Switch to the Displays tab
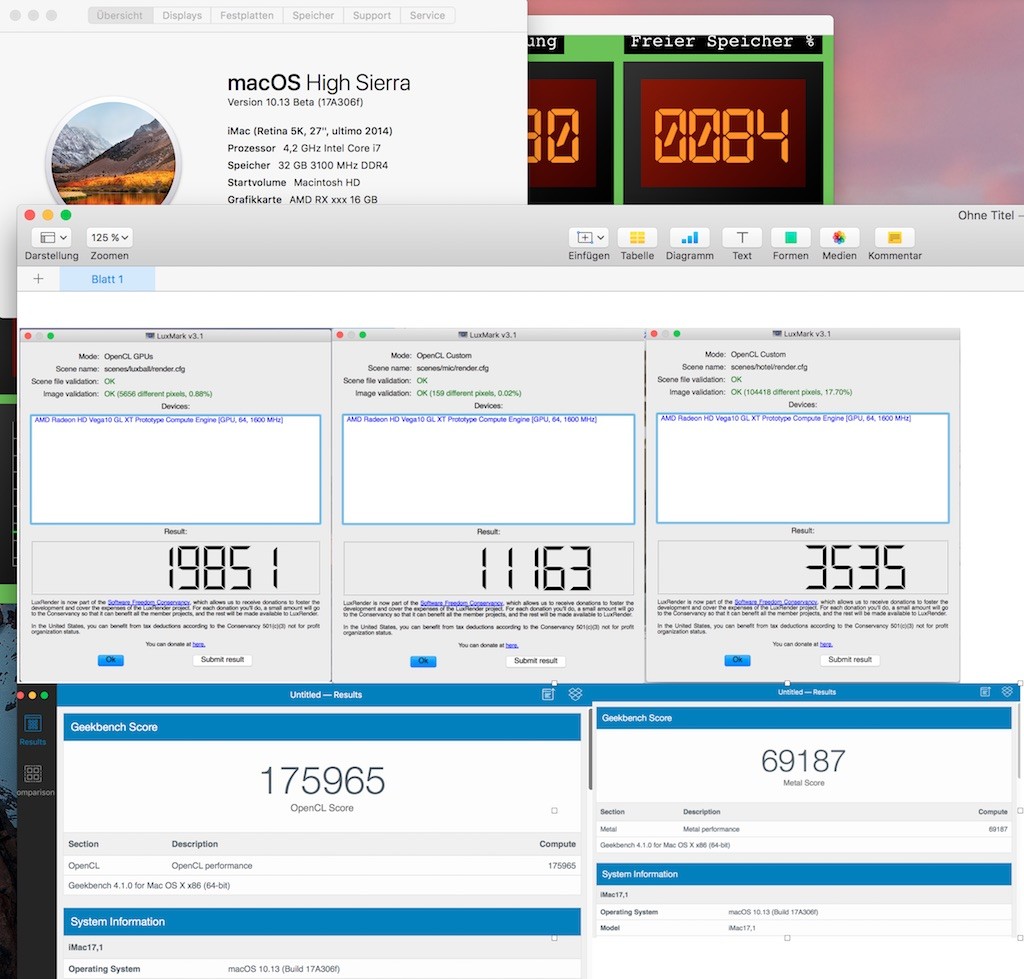Image resolution: width=1024 pixels, height=979 pixels. (182, 15)
